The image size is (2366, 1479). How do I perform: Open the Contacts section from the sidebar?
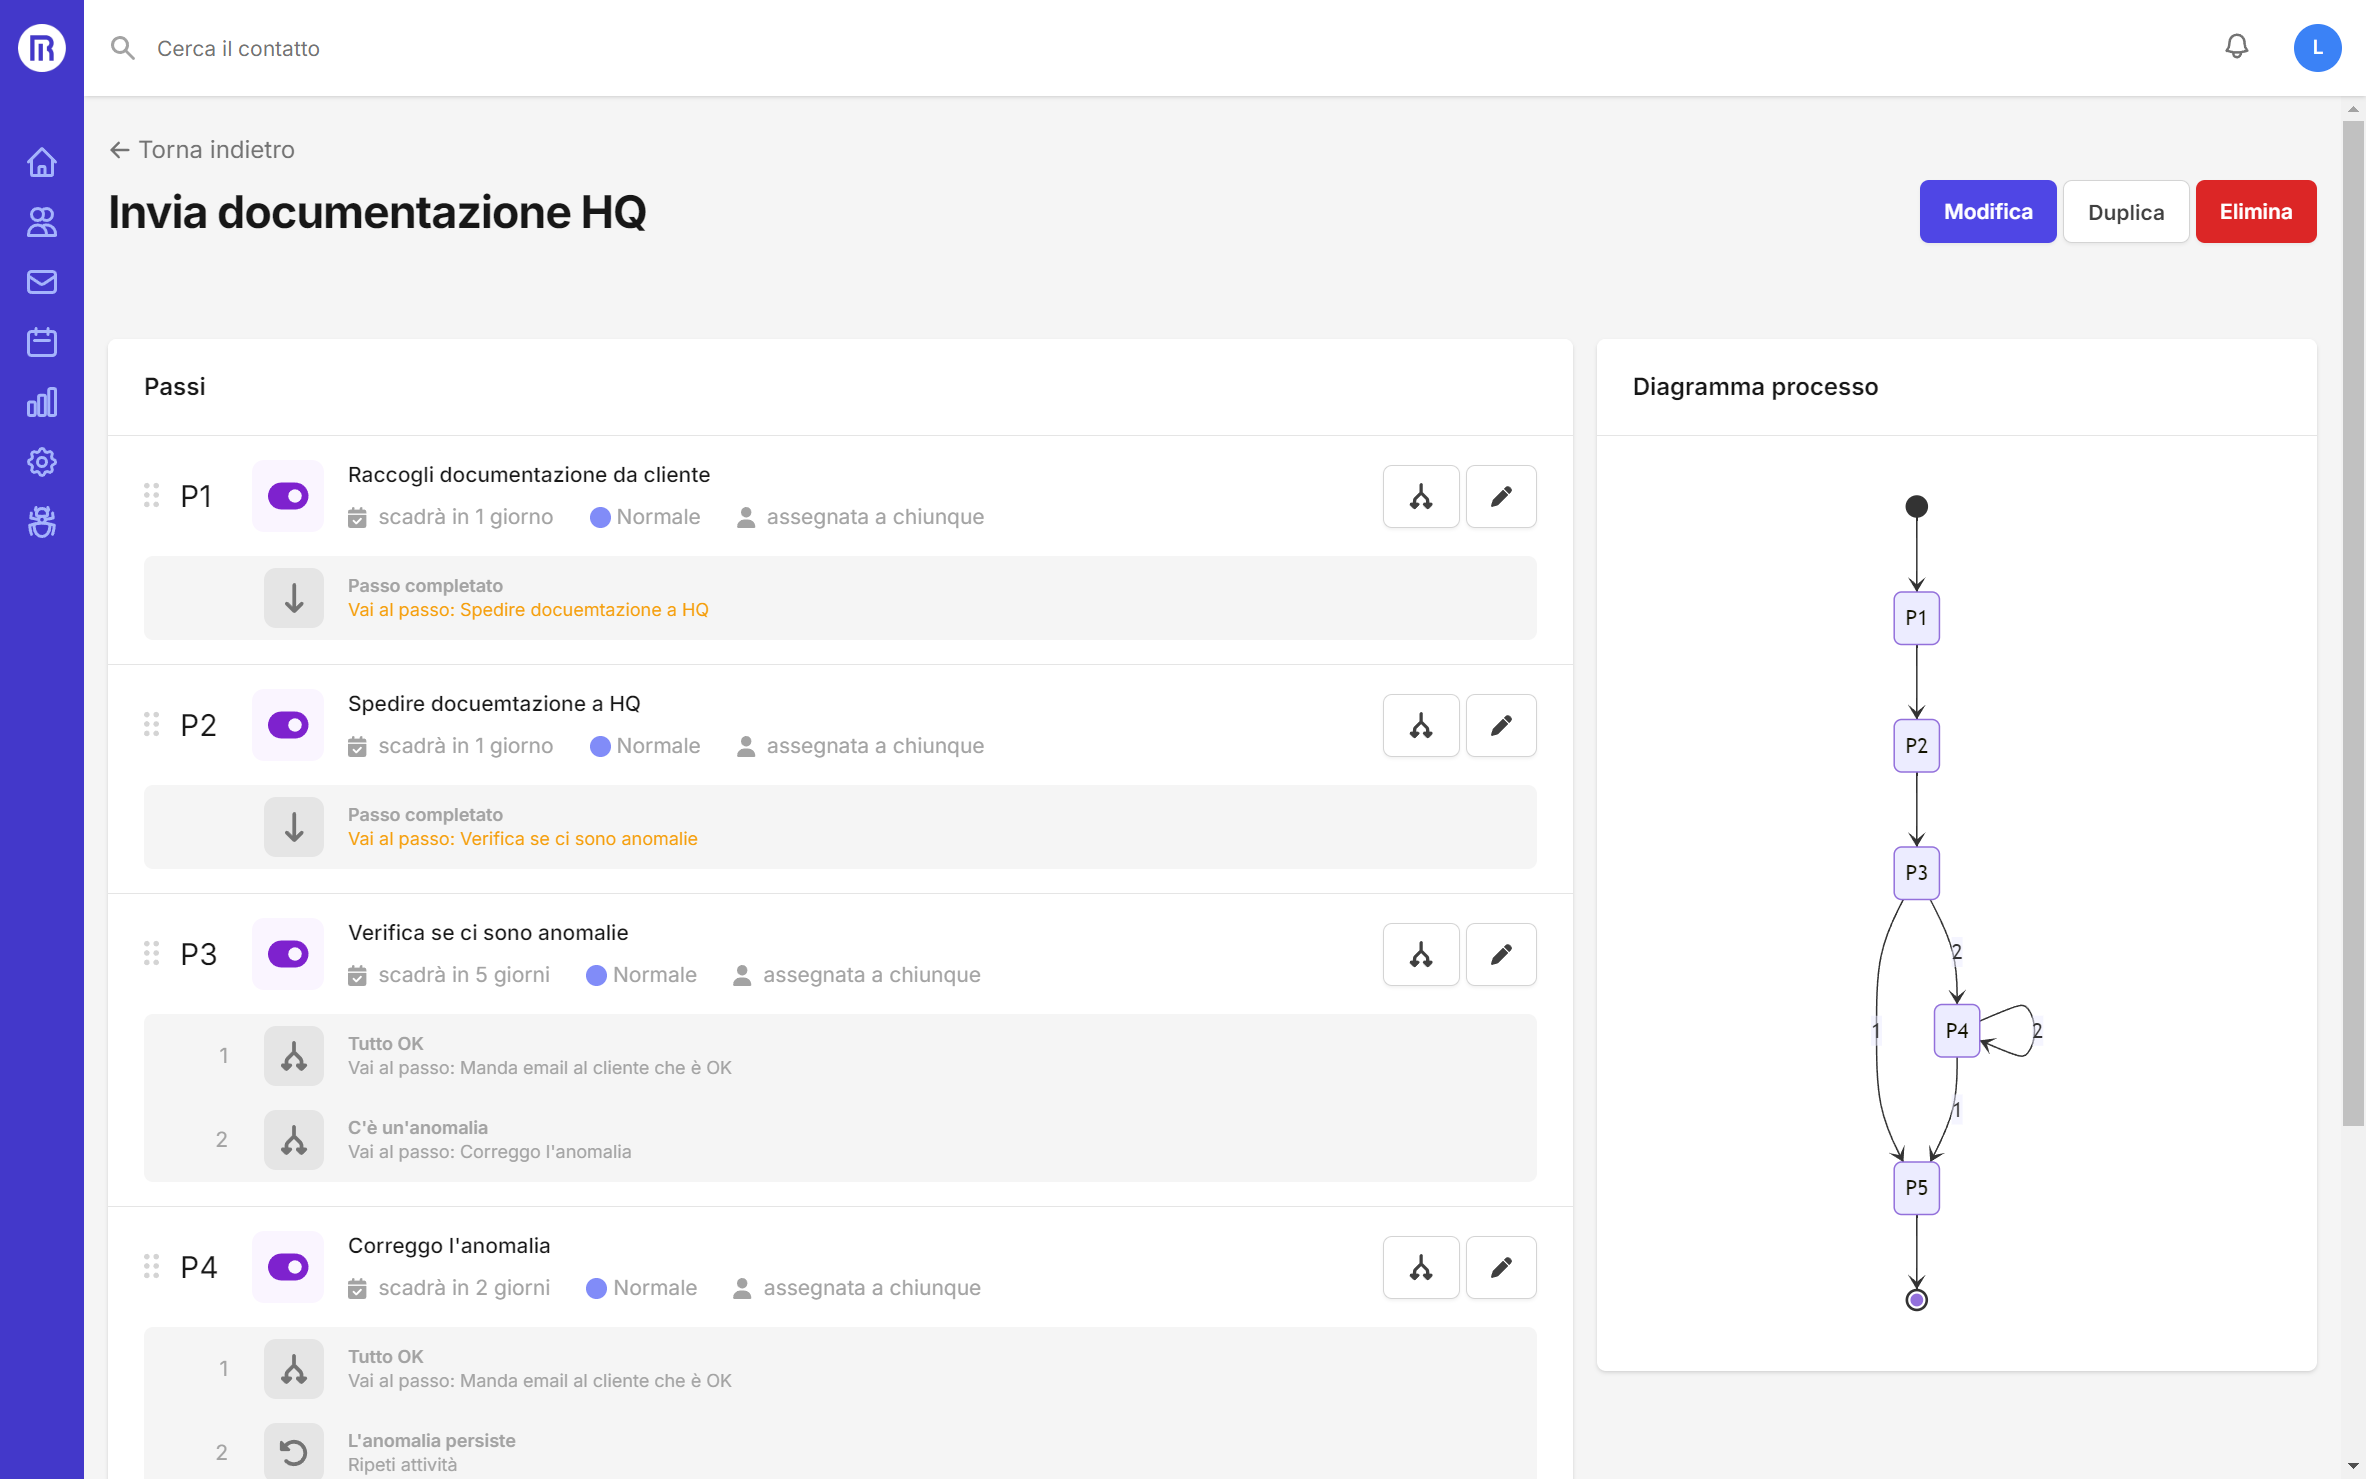coord(42,222)
